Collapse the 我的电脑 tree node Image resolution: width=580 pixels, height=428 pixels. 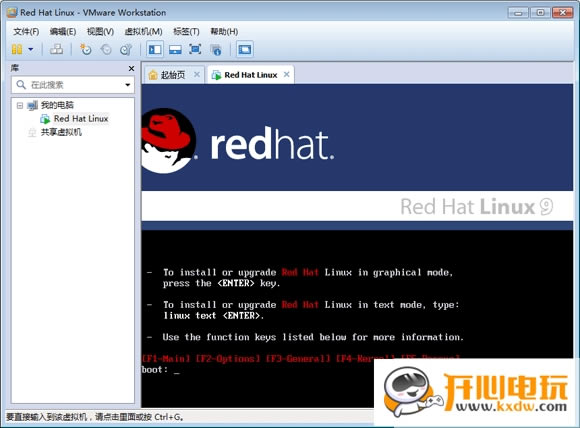coord(20,105)
